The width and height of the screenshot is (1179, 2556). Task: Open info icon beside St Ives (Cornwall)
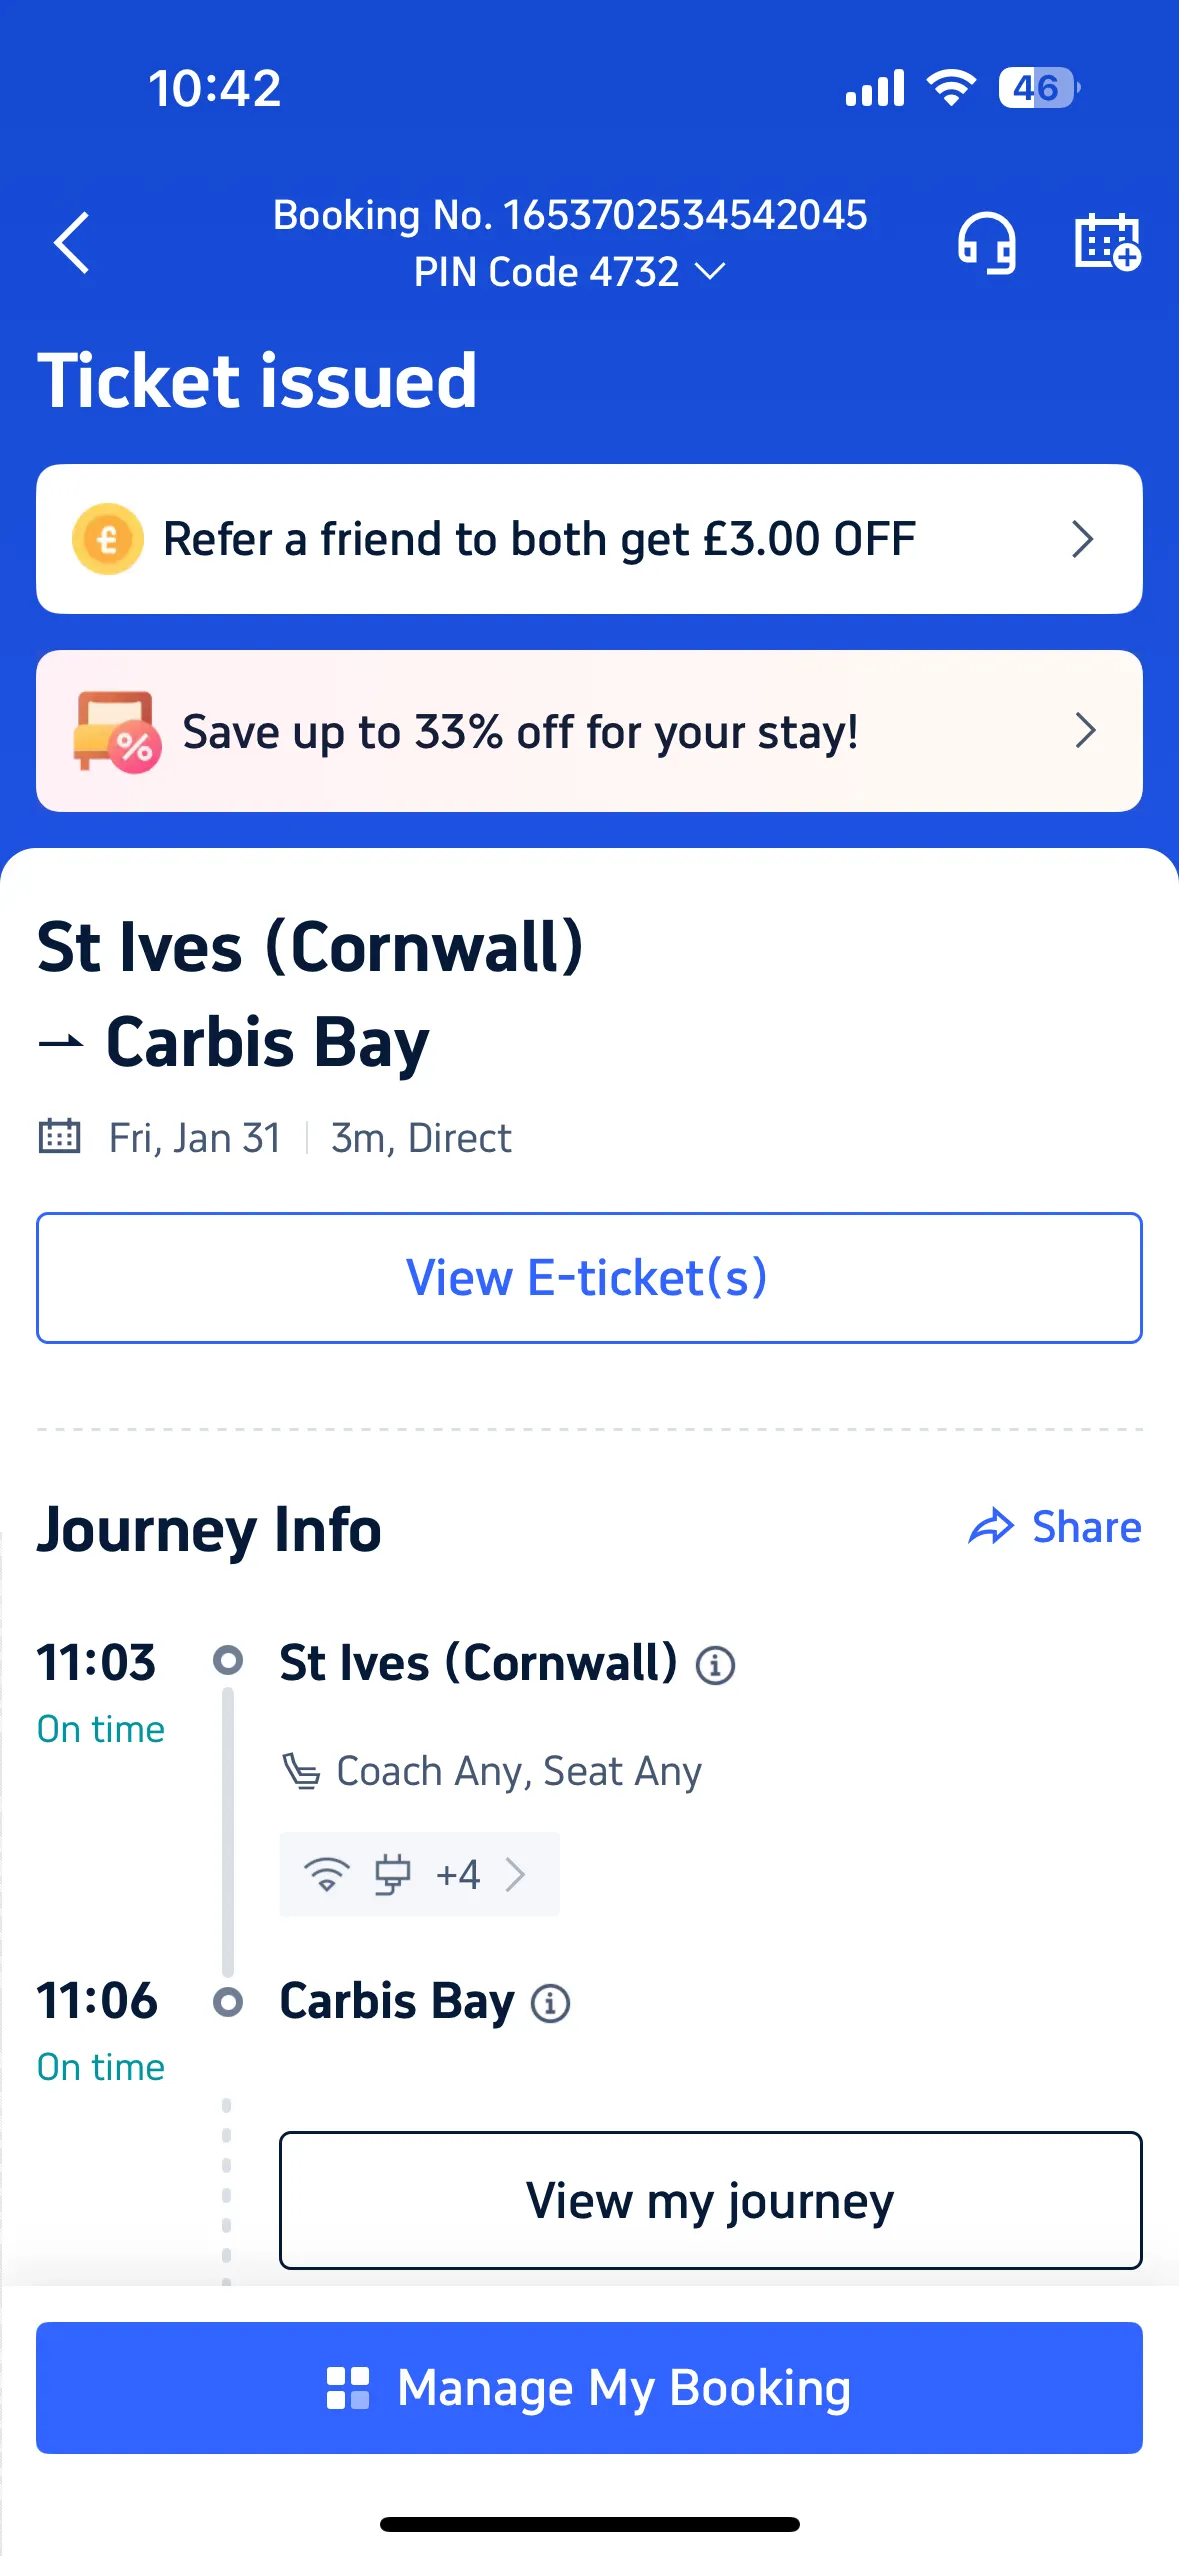(715, 1666)
